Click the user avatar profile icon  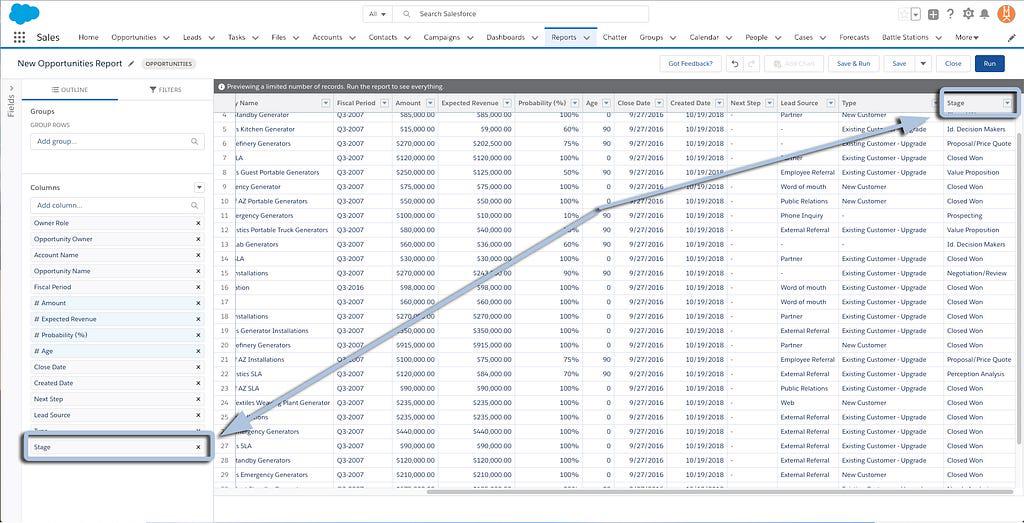1007,14
